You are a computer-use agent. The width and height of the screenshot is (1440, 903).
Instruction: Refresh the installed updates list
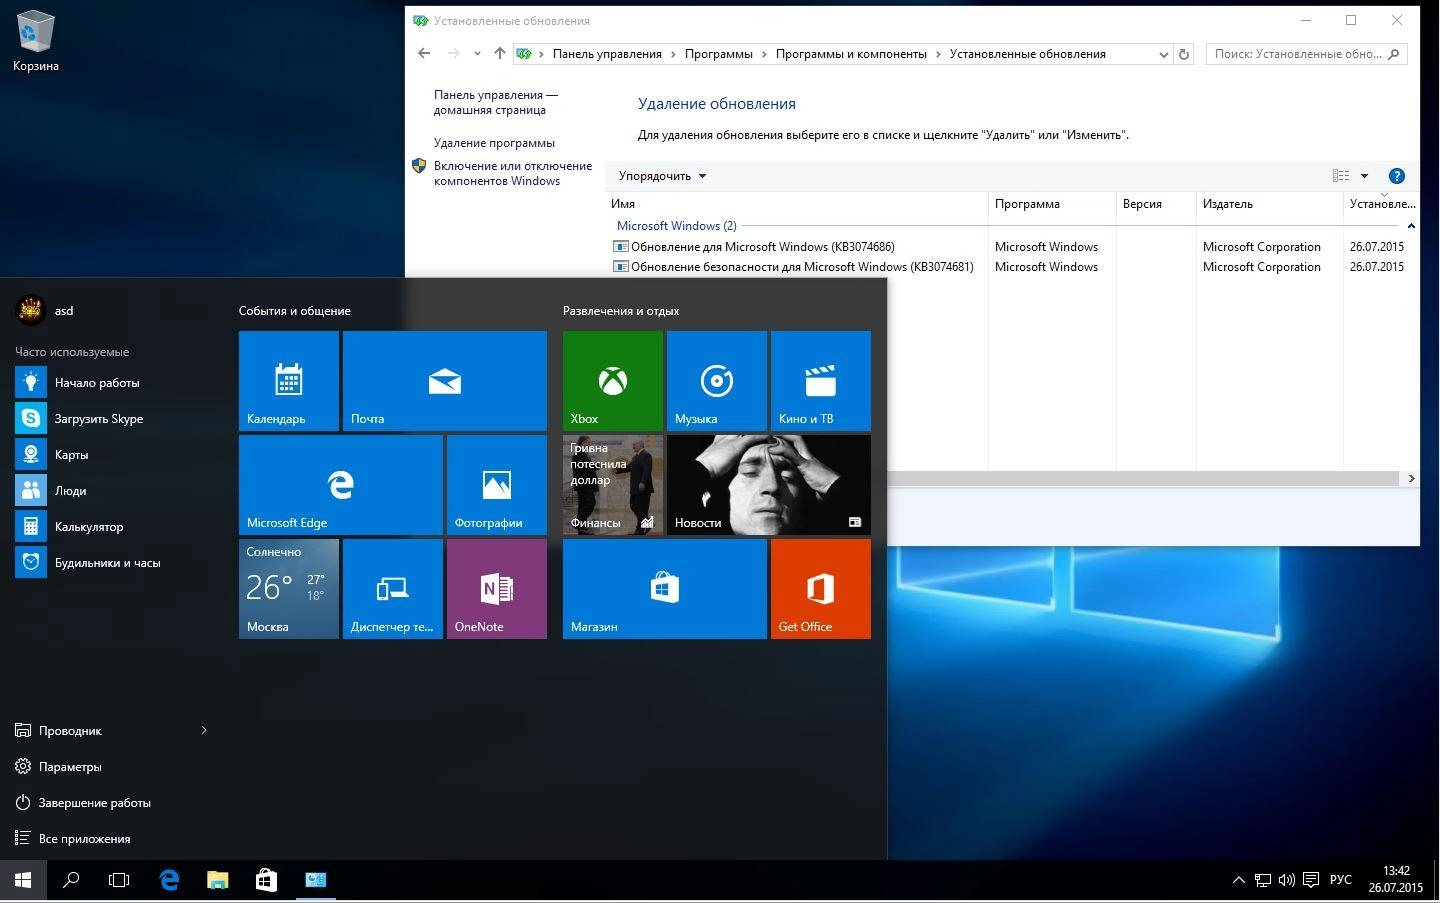click(1184, 54)
